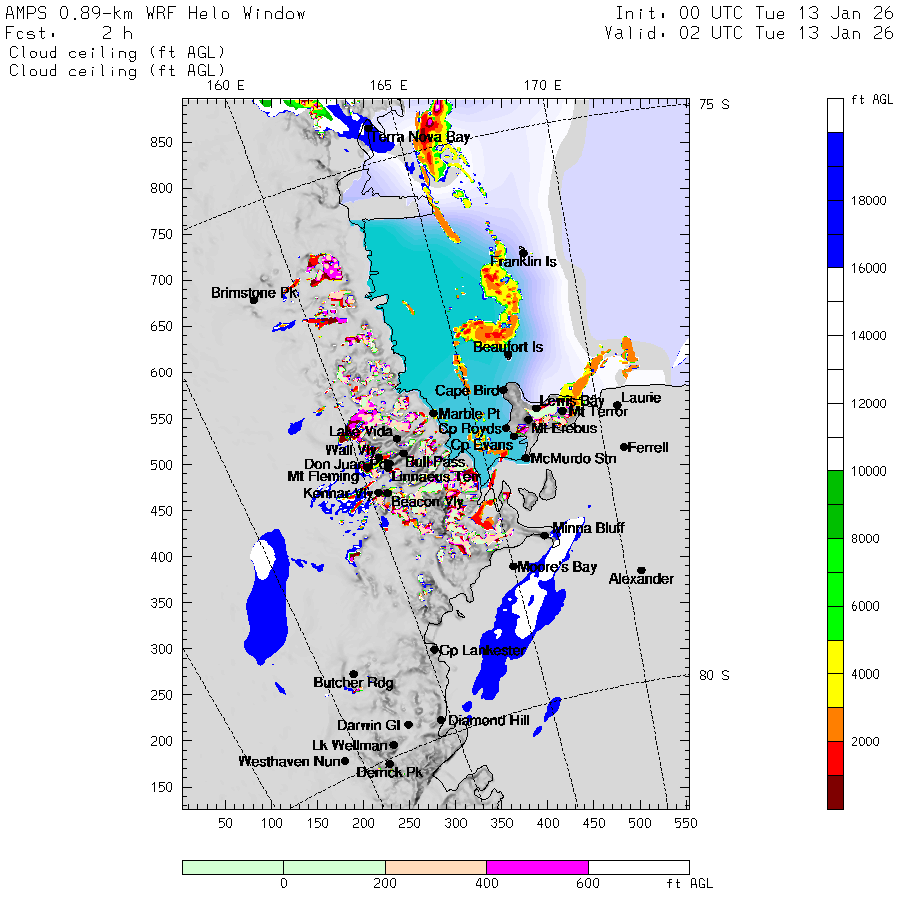
Task: Select the 'Cape Bird' label
Action: tap(467, 391)
